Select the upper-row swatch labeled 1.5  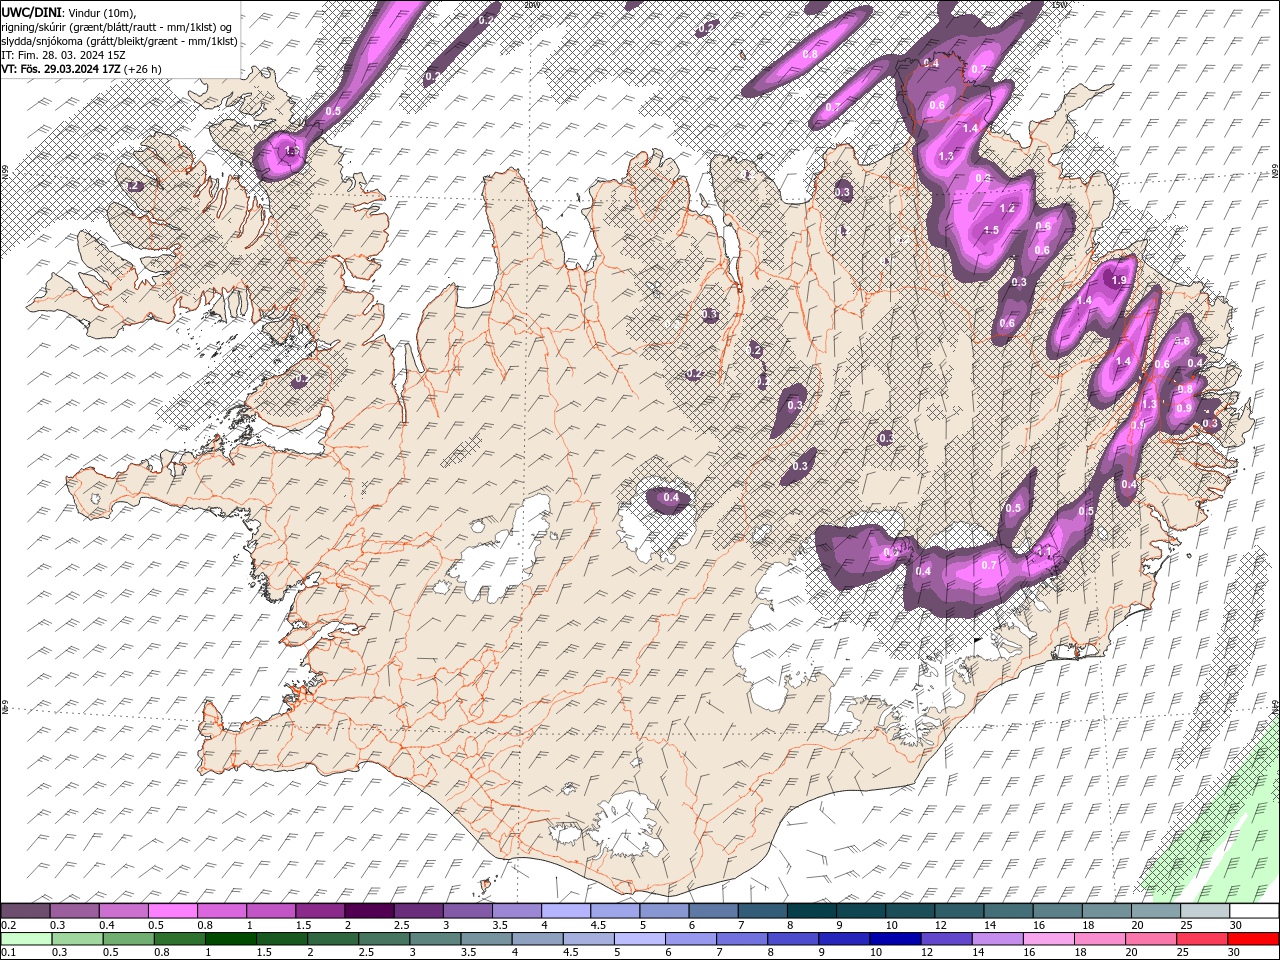(x=319, y=911)
